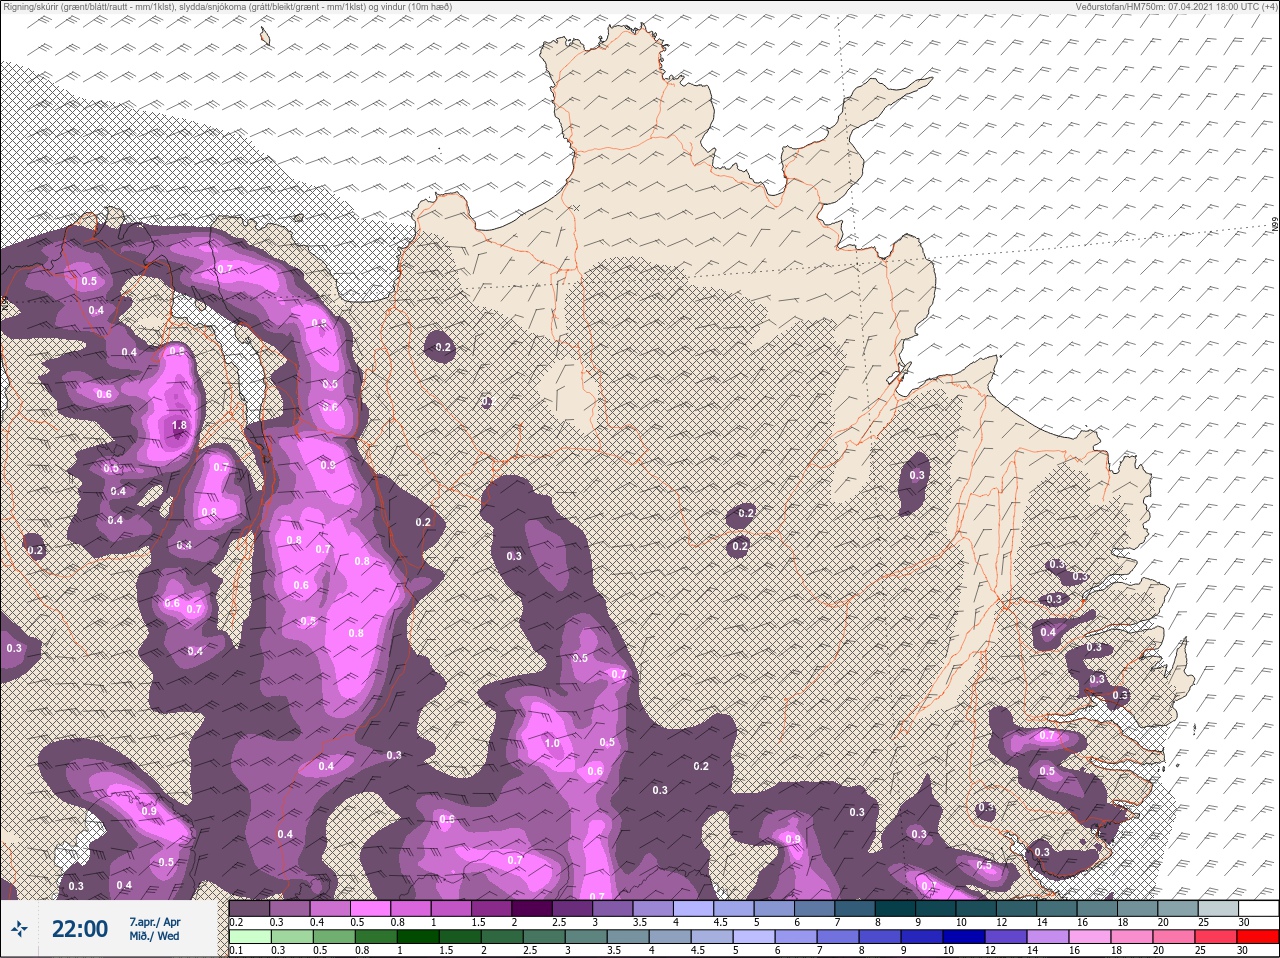This screenshot has height=958, width=1280.
Task: Pick the bright pink 0.5 swatch, upper legend row
Action: (370, 908)
